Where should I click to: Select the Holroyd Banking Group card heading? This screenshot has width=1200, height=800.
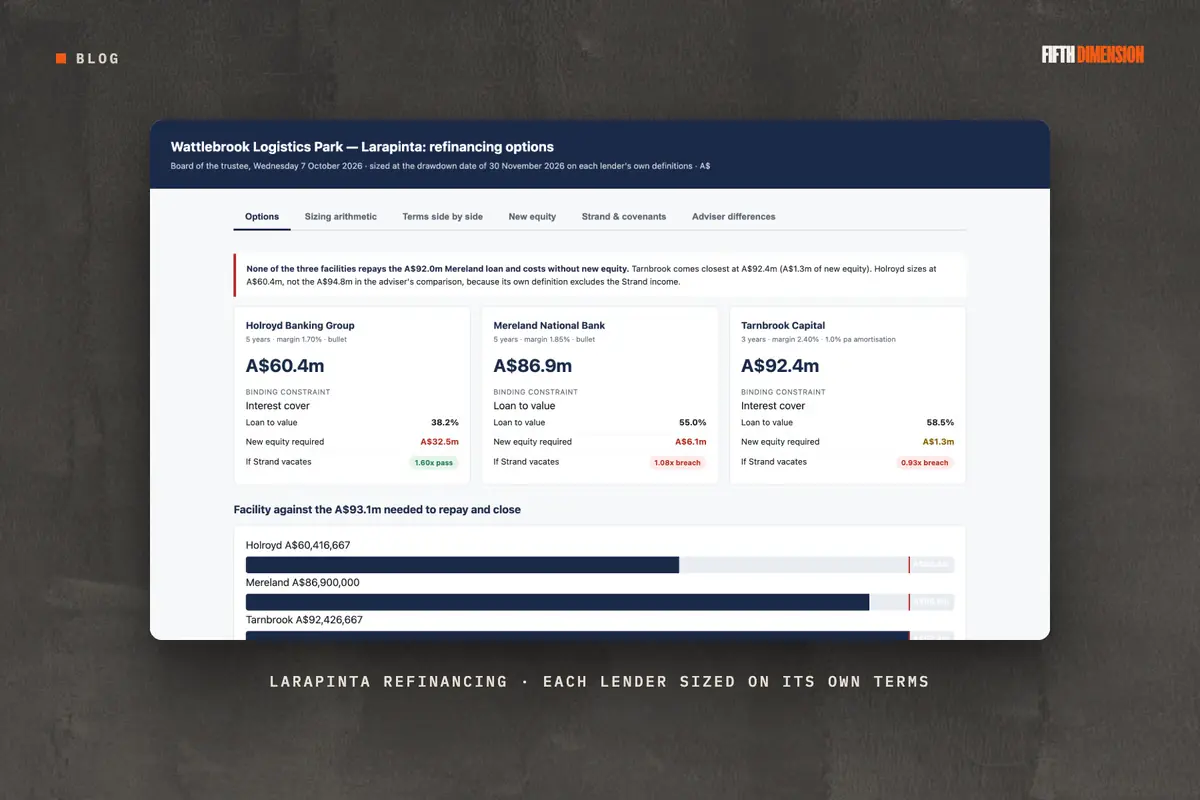pos(300,325)
